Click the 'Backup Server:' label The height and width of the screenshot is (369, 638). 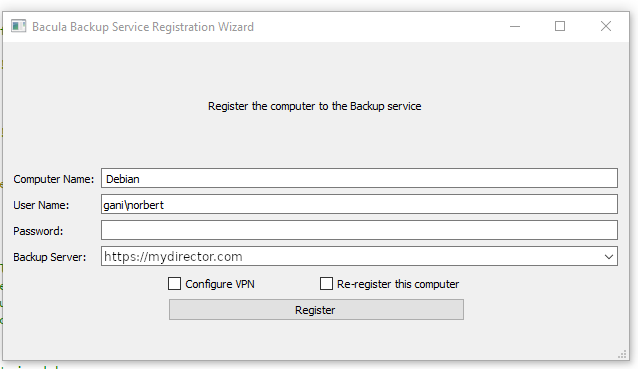click(x=50, y=257)
